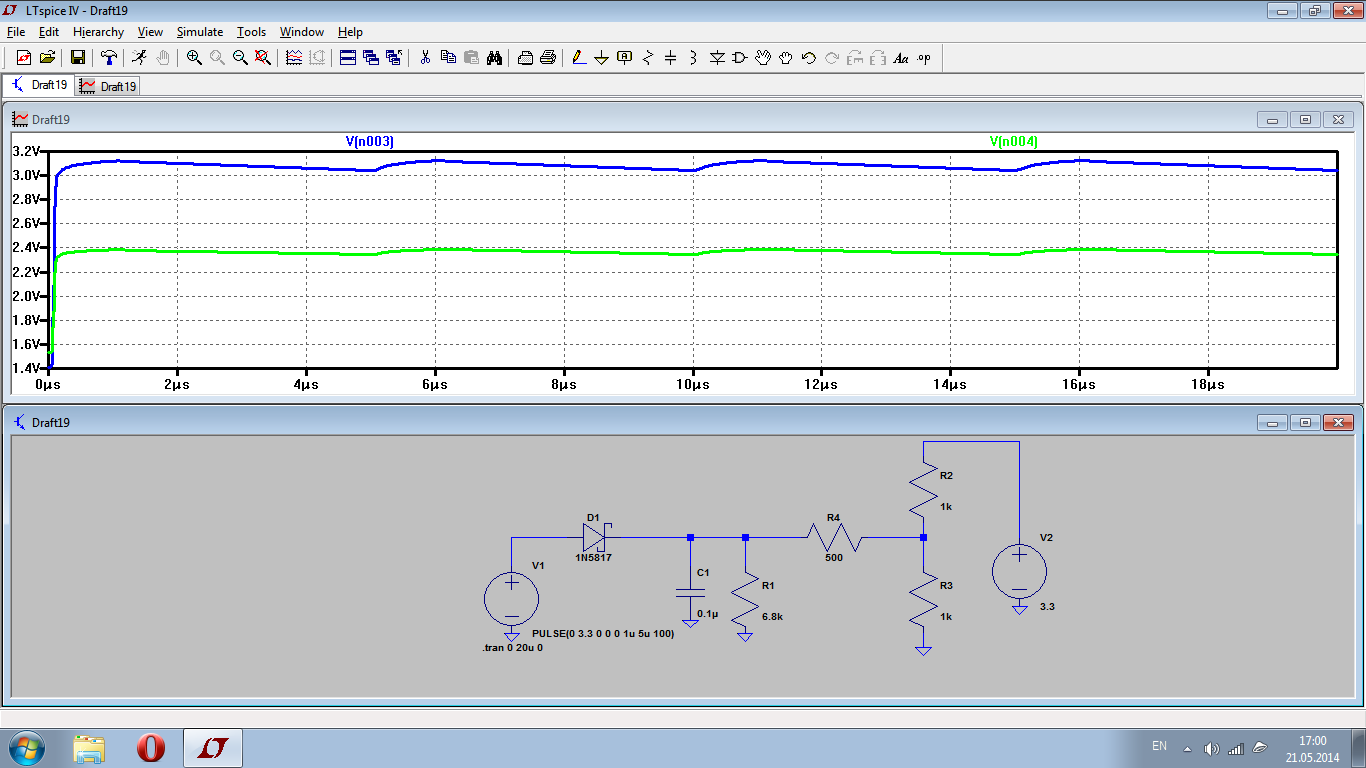Screen dimensions: 1366x768
Task: Open the Hierarchy menu
Action: click(98, 32)
